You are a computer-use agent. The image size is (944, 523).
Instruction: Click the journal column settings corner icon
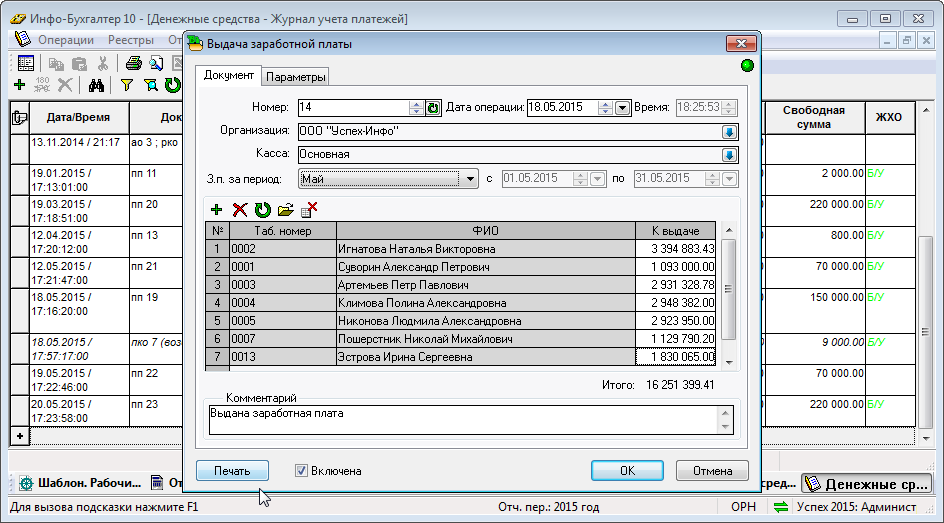(19, 117)
